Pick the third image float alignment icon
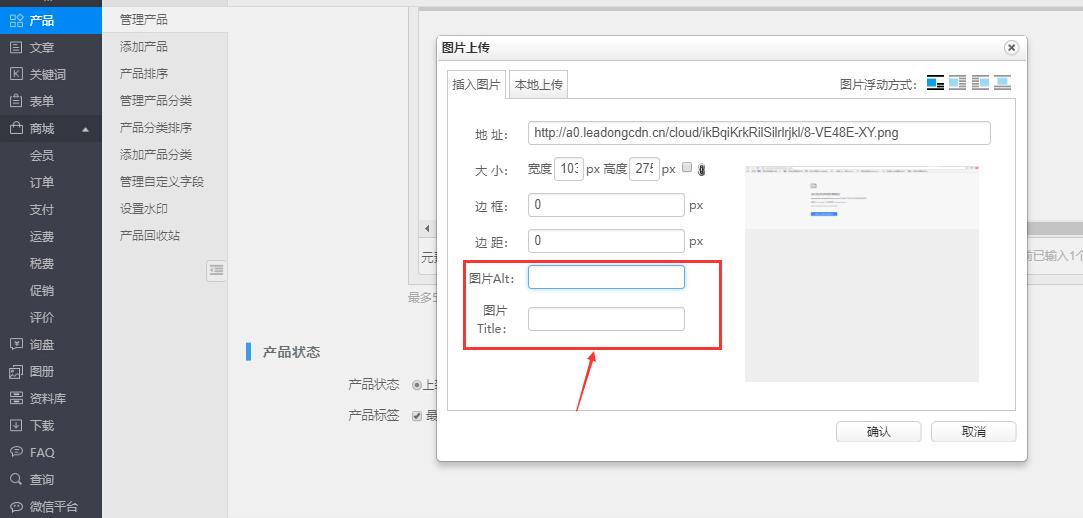The image size is (1083, 518). (980, 84)
